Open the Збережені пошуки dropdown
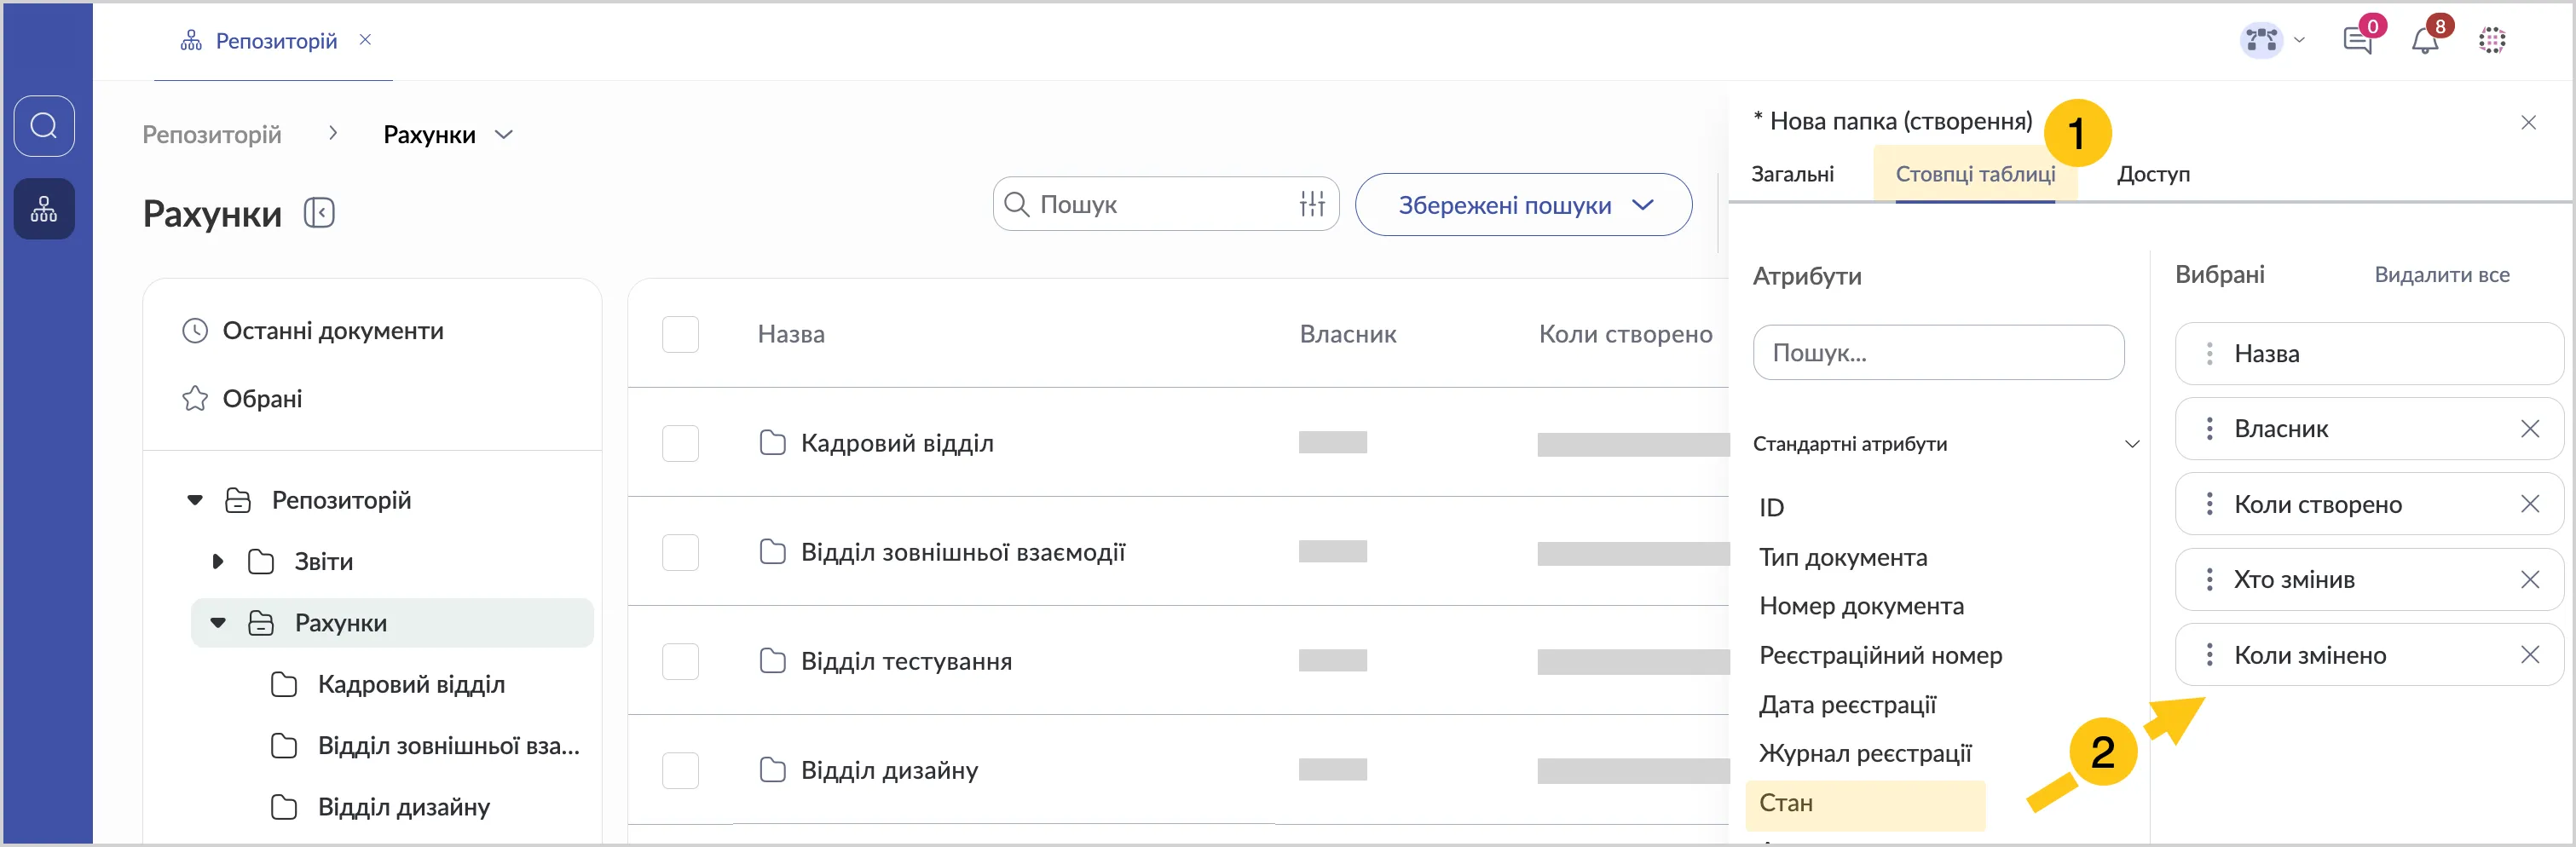The width and height of the screenshot is (2576, 847). (1523, 205)
